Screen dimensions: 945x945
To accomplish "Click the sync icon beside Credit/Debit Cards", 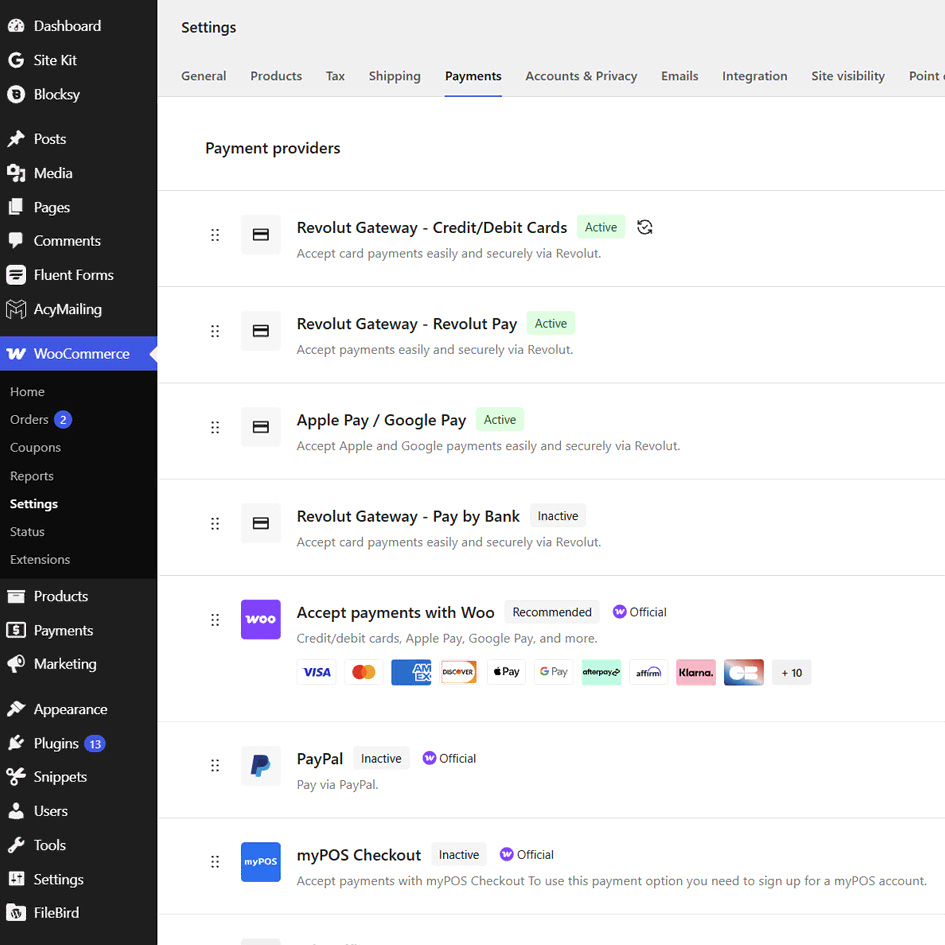I will [644, 227].
